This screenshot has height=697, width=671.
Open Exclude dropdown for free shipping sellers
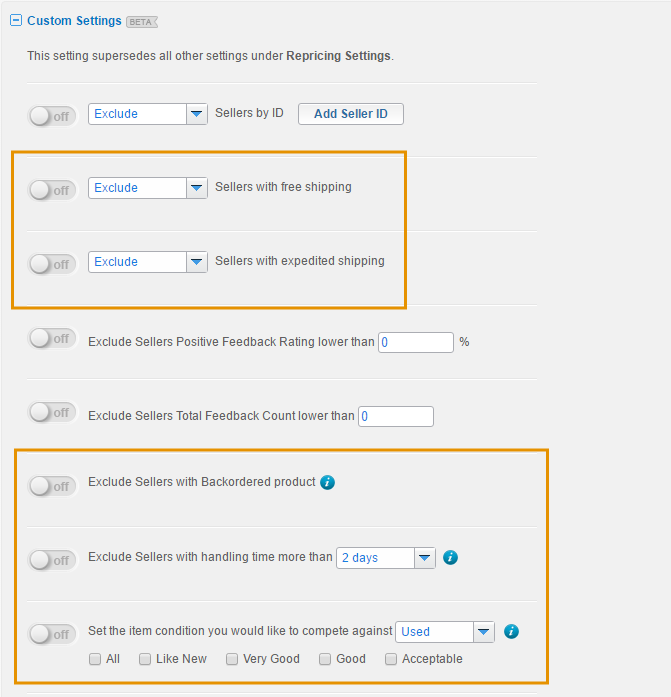(x=148, y=188)
